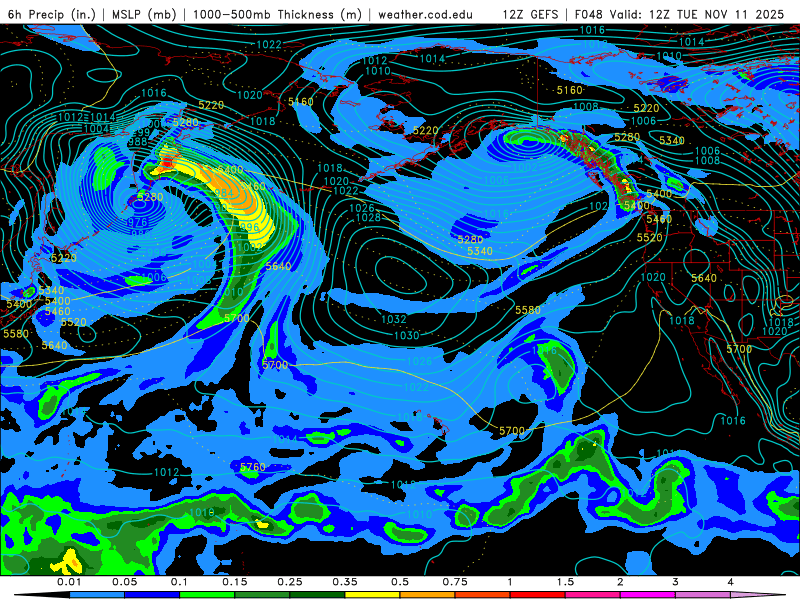Click the dark green 0.25–0.35 legend swatch
This screenshot has height=600, width=800.
317,595
